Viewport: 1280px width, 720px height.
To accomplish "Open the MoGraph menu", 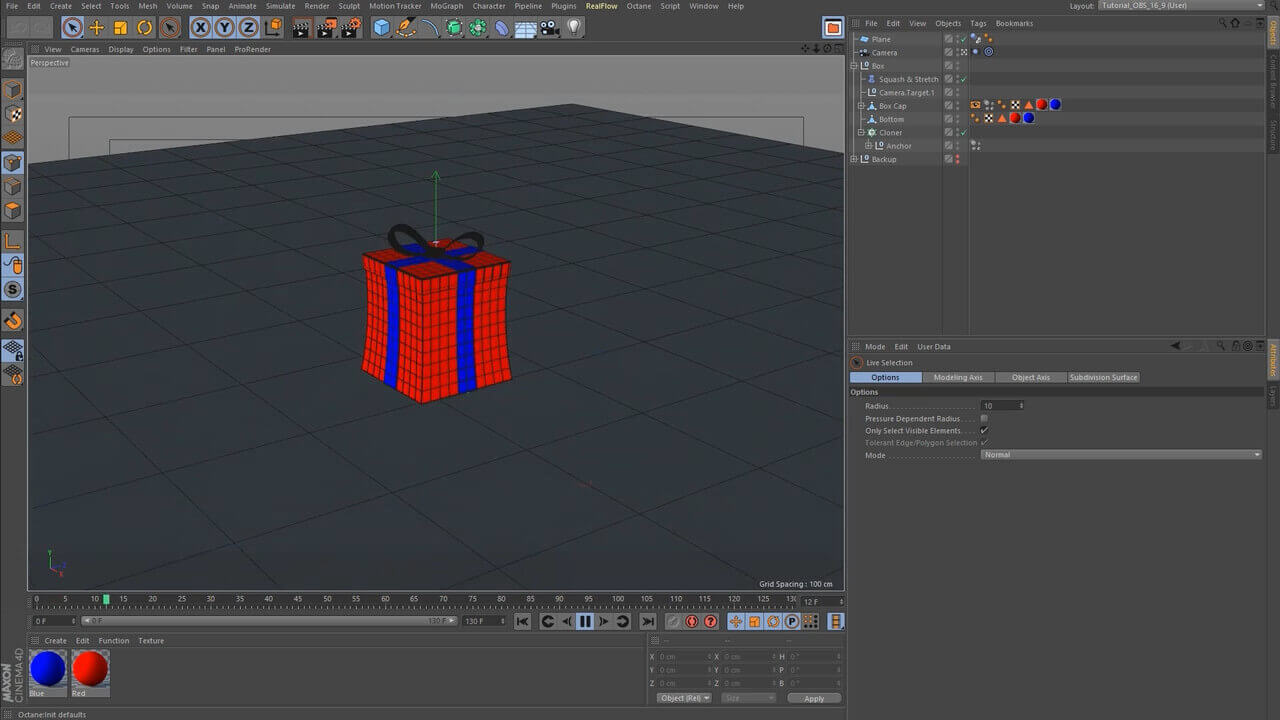I will coord(446,6).
